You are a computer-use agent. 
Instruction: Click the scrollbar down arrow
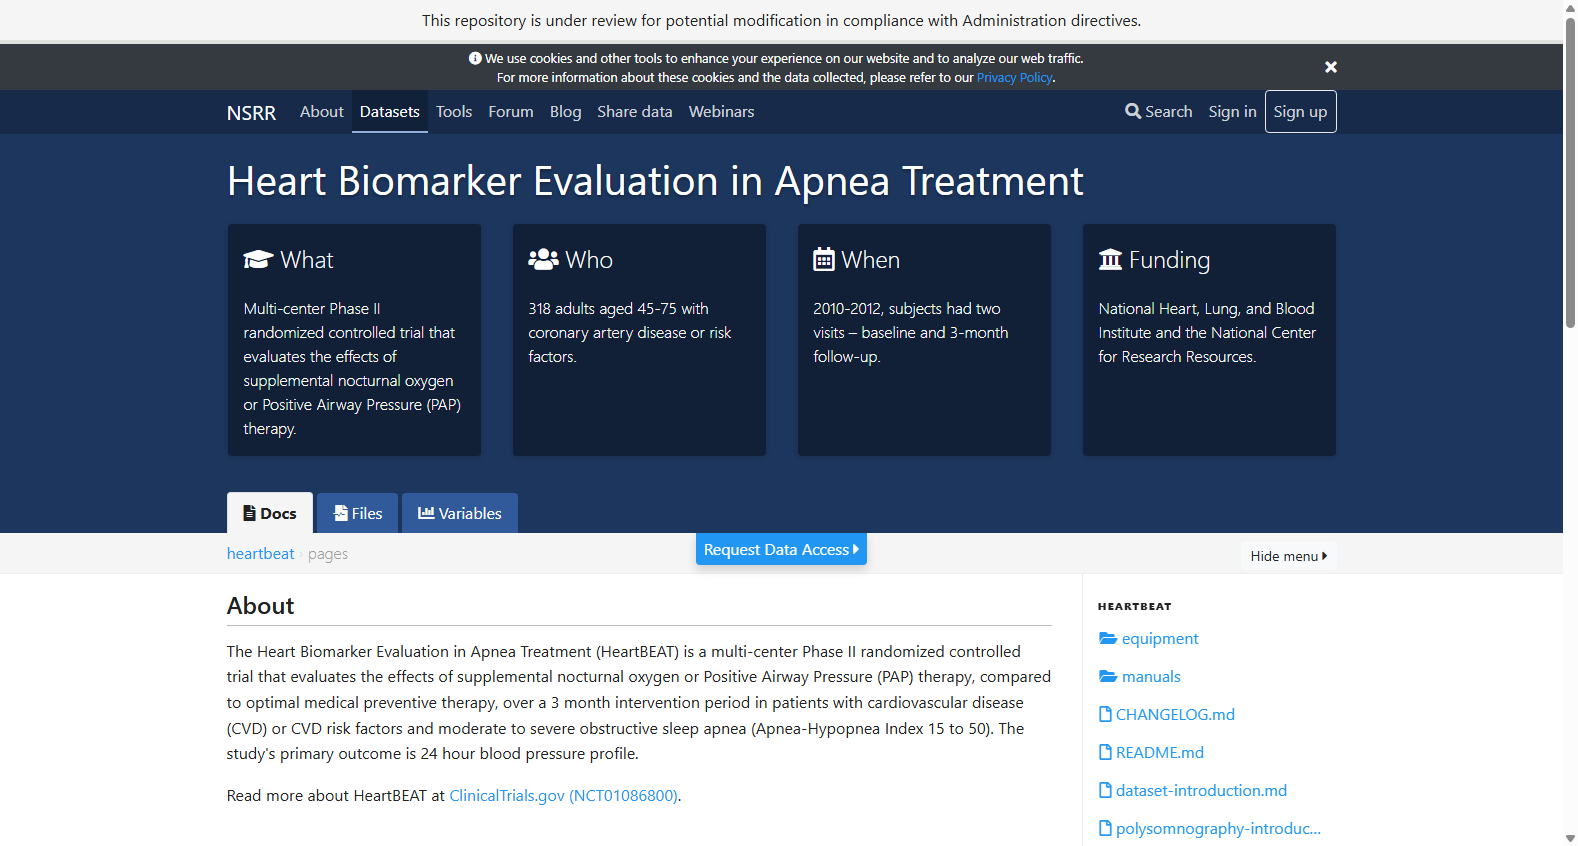point(1570,838)
